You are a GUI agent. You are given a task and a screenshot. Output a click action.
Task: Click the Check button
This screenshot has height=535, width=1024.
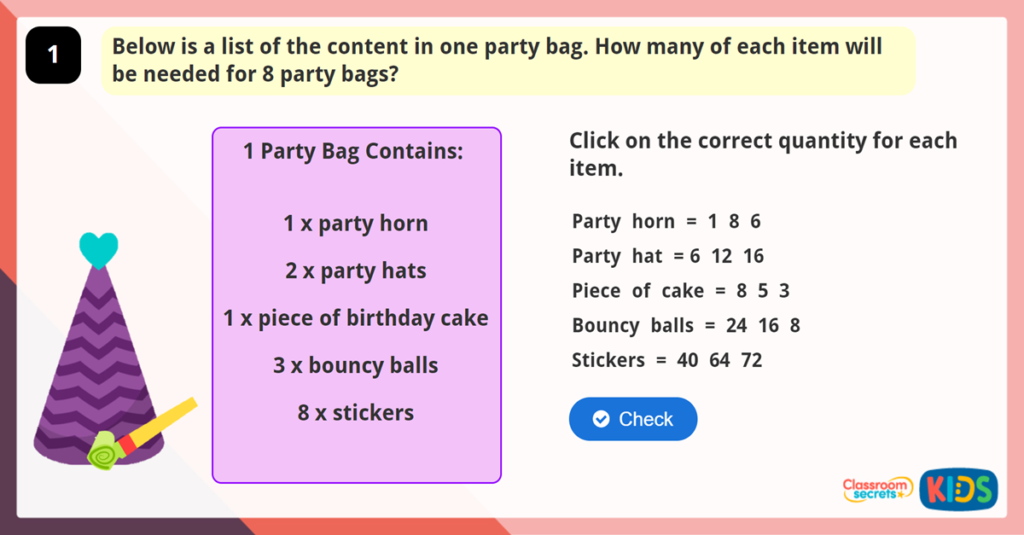click(633, 419)
